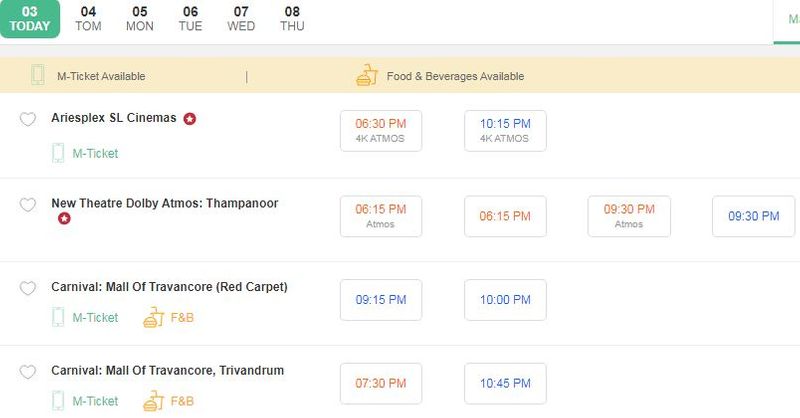
Task: Open Ariesplex SL Cinemas theatre link
Action: click(x=114, y=118)
